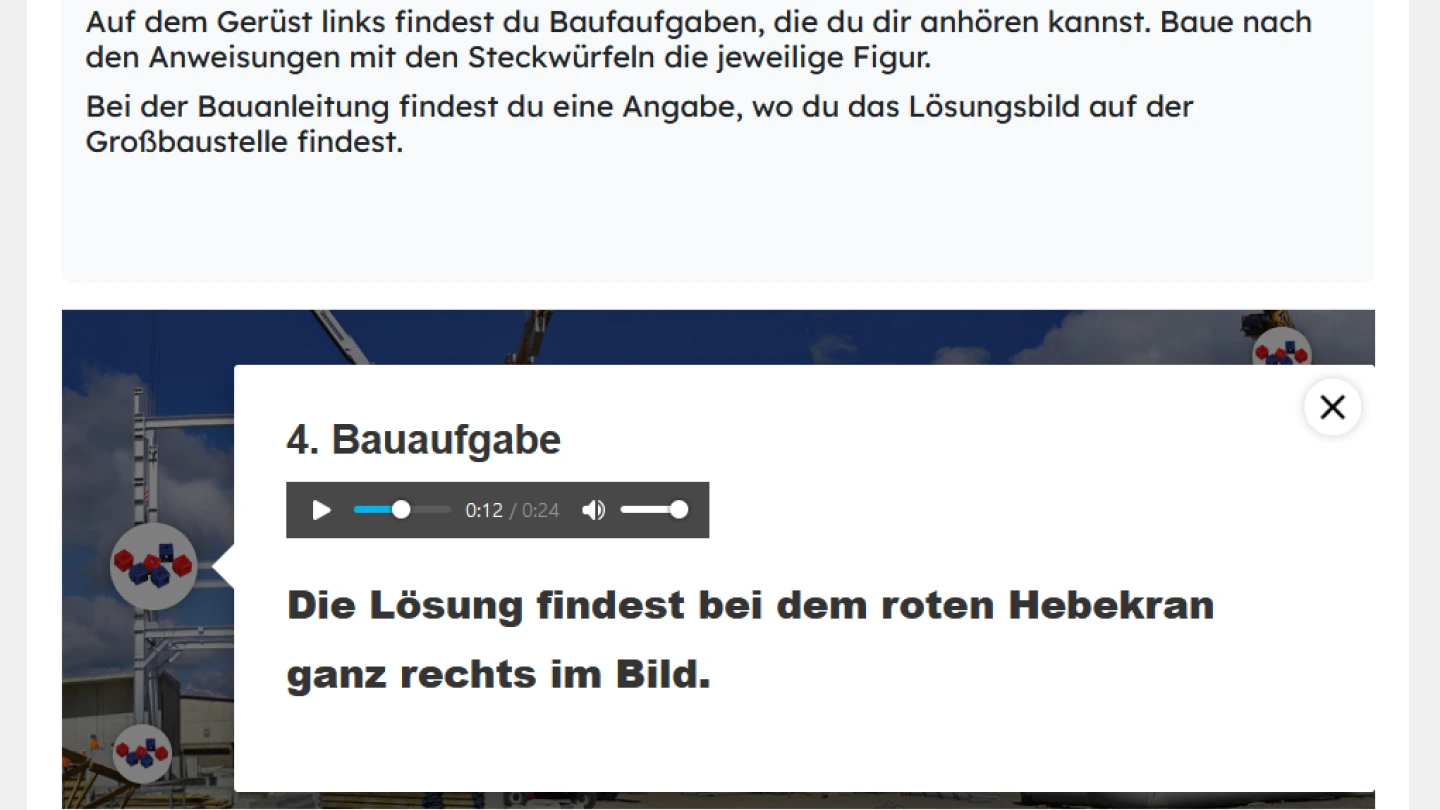Screen dimensions: 1440x810
Task: Click the total duration 0:24 label
Action: [540, 510]
